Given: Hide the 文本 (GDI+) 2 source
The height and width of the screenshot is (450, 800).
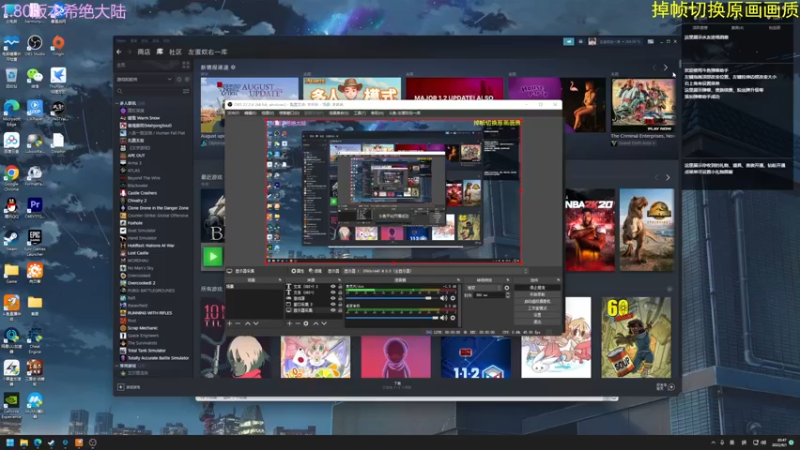Looking at the screenshot, I should pyautogui.click(x=333, y=287).
